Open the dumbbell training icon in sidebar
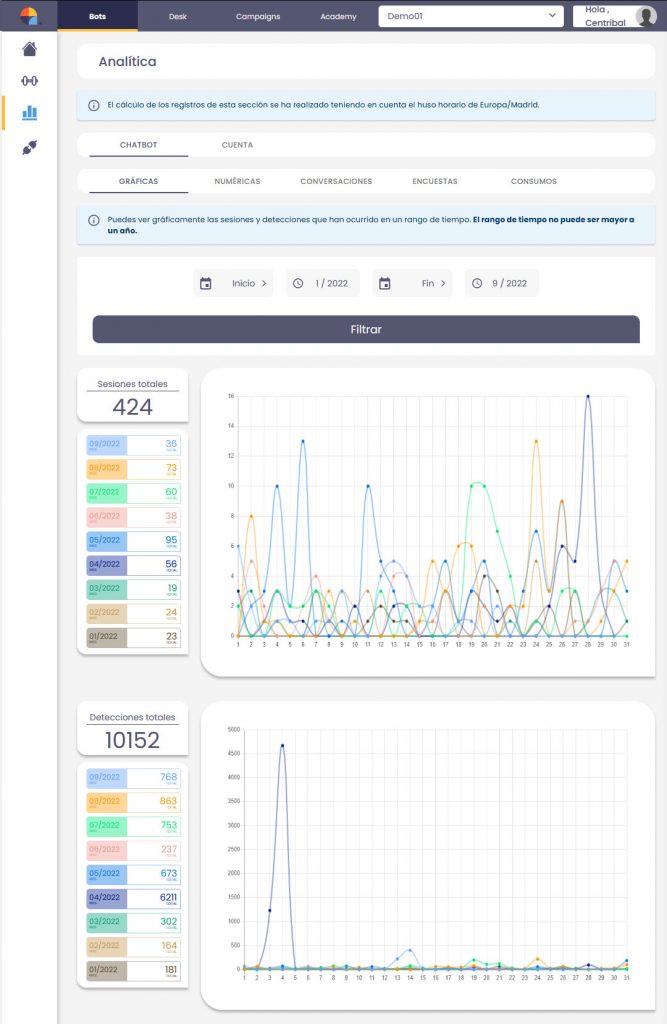This screenshot has height=1024, width=667. pyautogui.click(x=29, y=81)
